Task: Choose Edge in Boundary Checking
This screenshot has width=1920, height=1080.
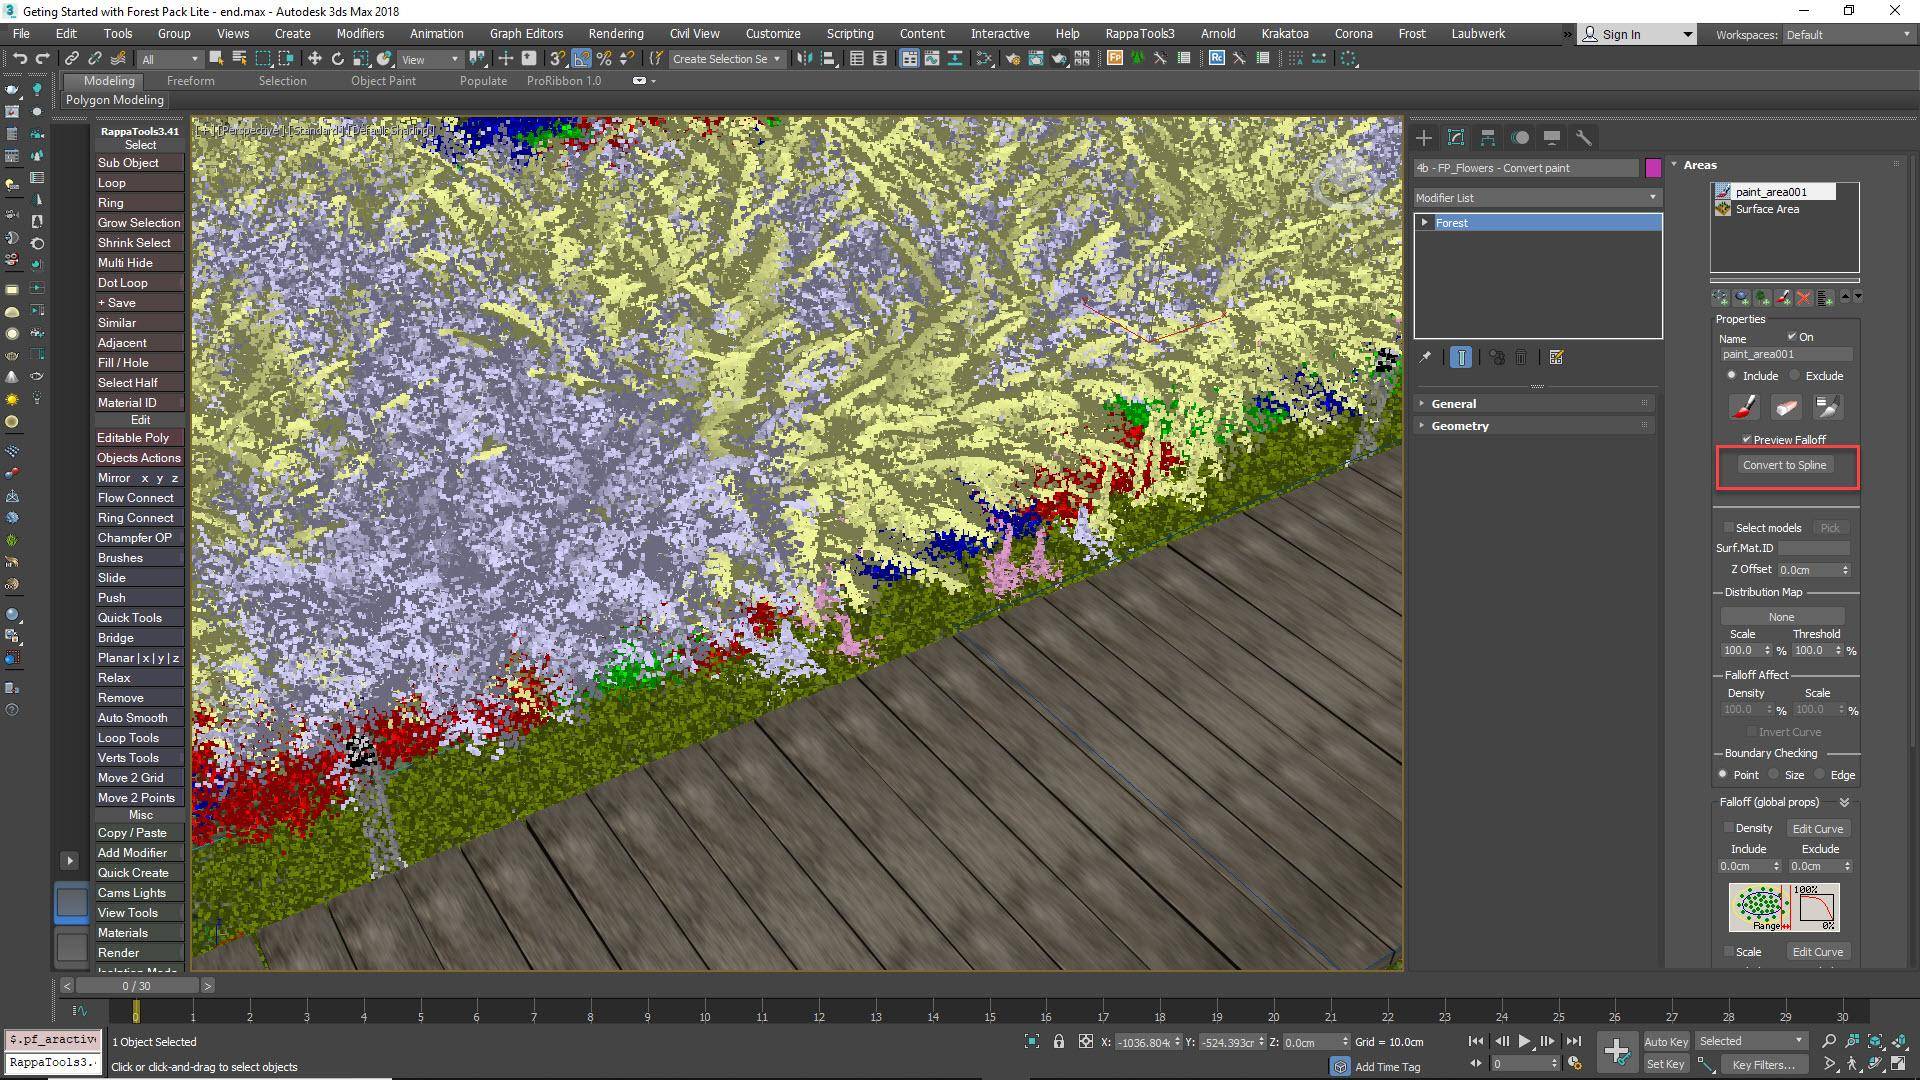Action: (1821, 775)
